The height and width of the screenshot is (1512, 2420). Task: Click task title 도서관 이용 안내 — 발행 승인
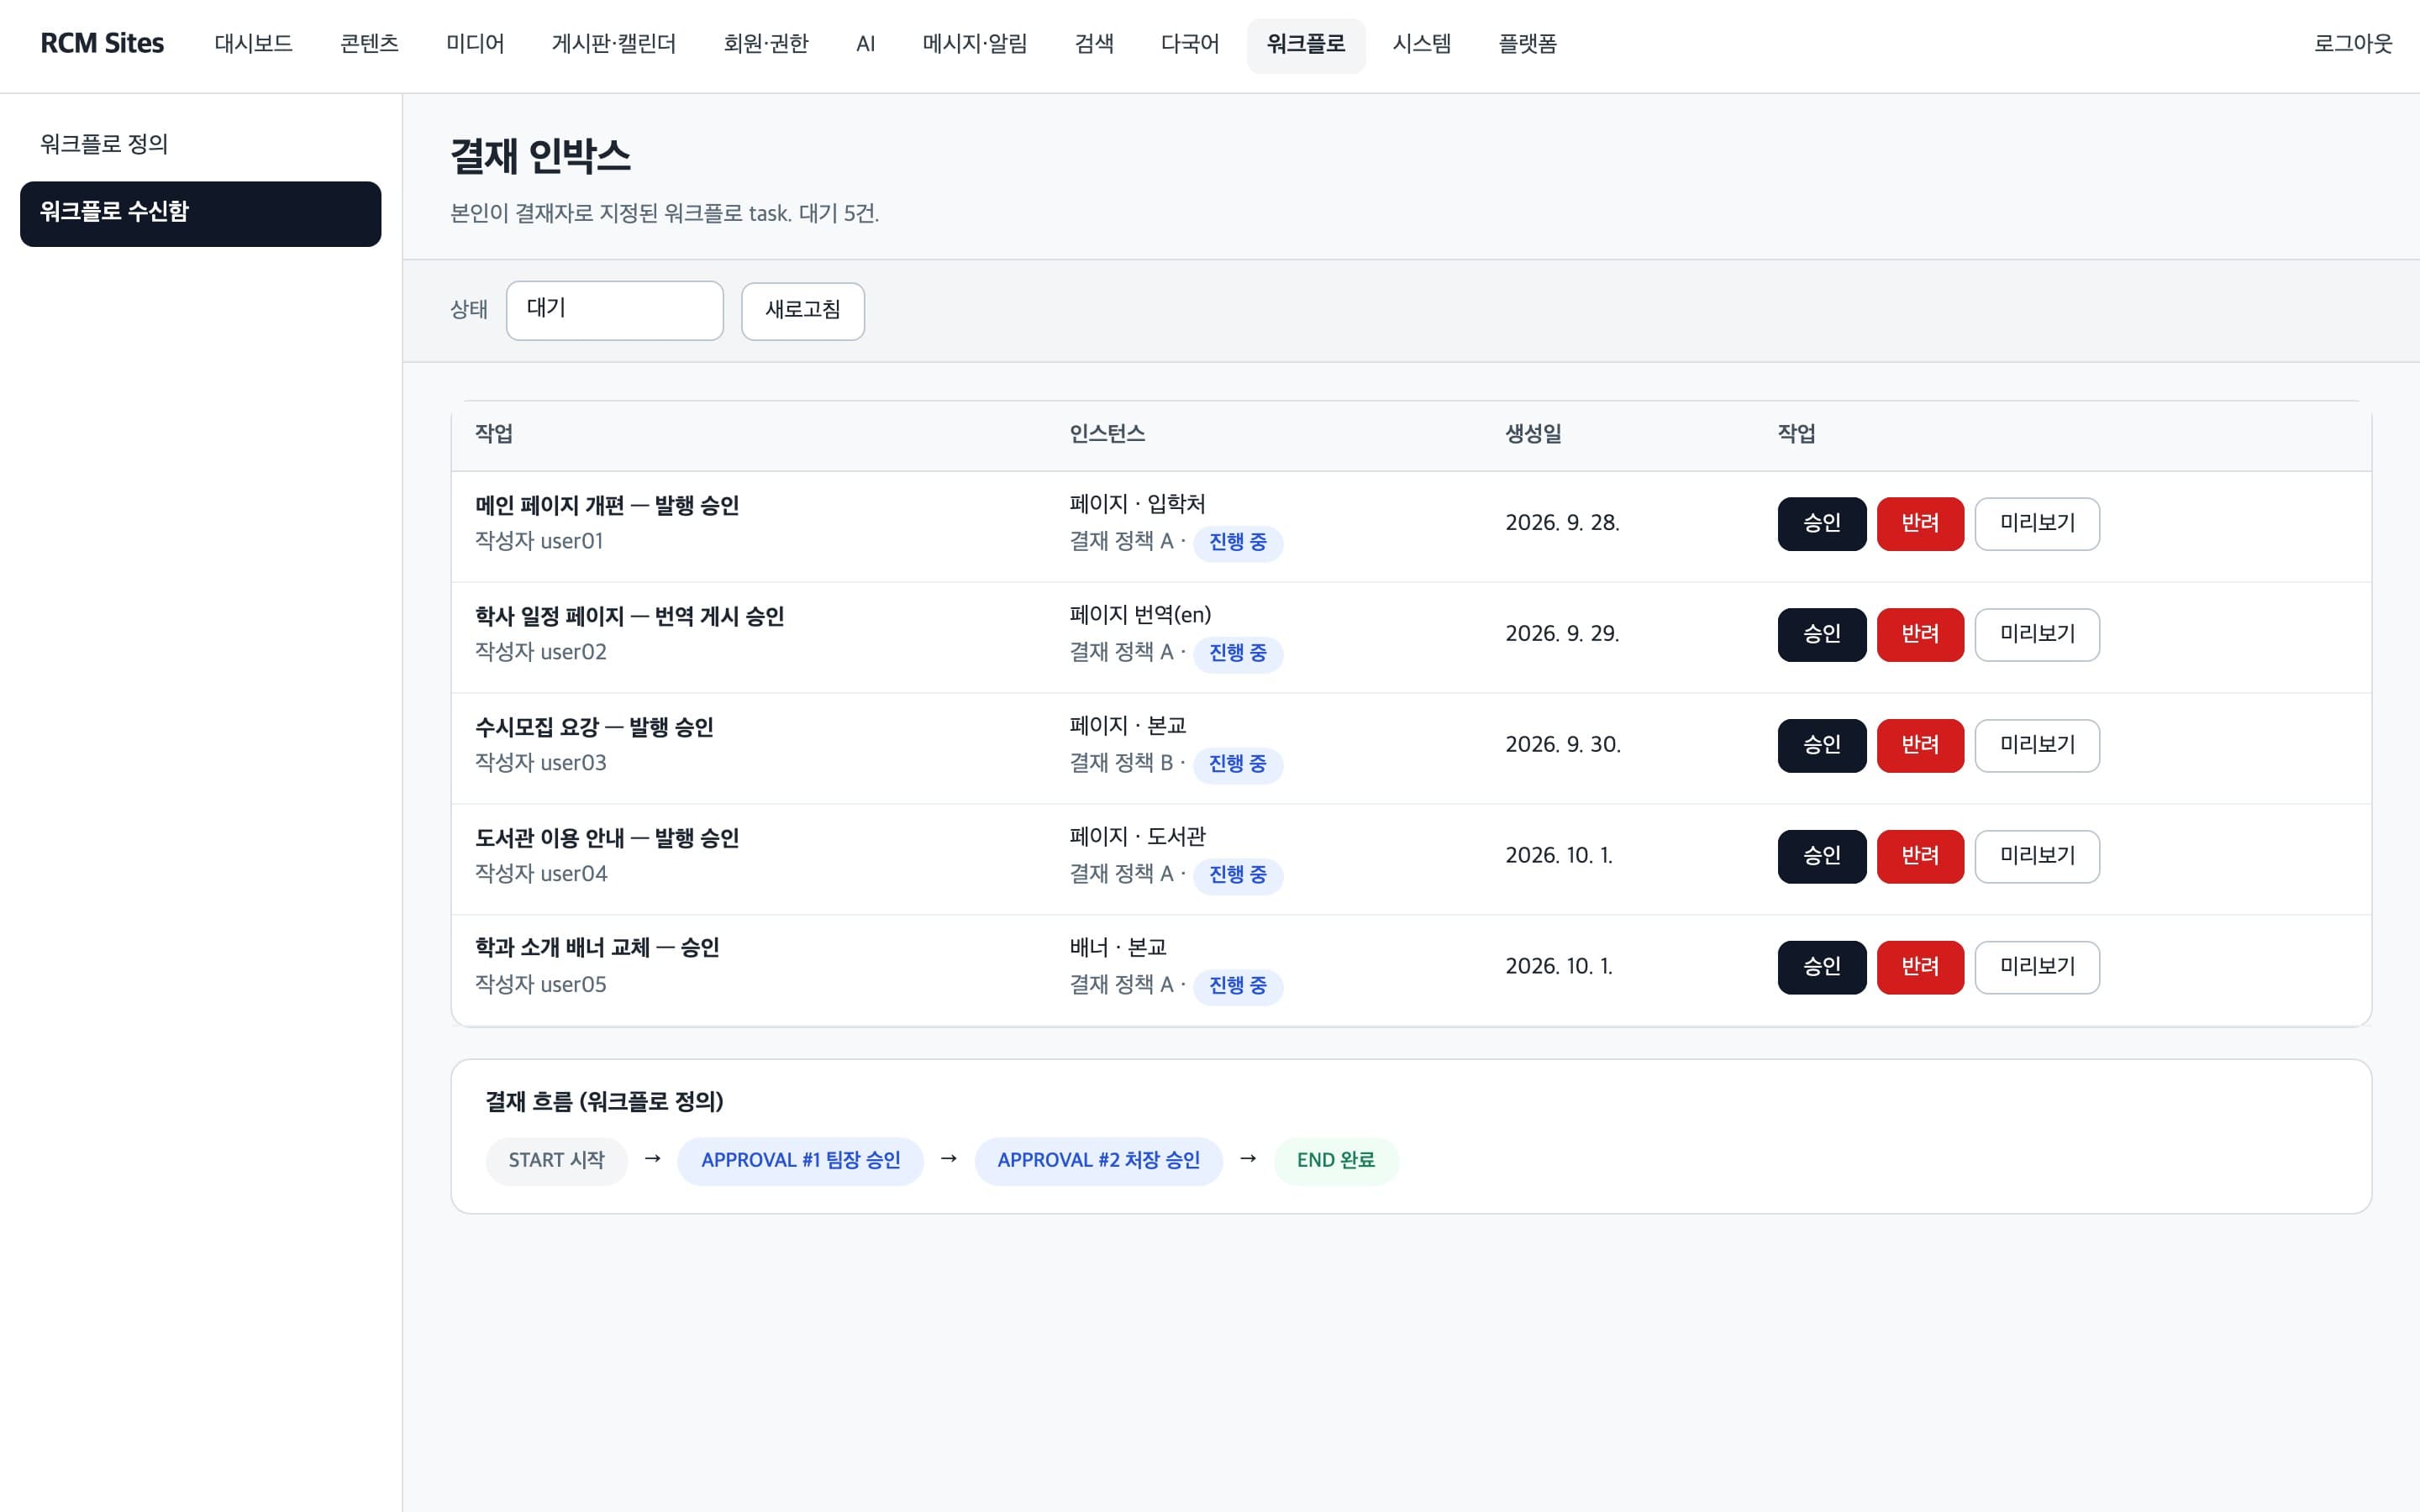click(607, 839)
